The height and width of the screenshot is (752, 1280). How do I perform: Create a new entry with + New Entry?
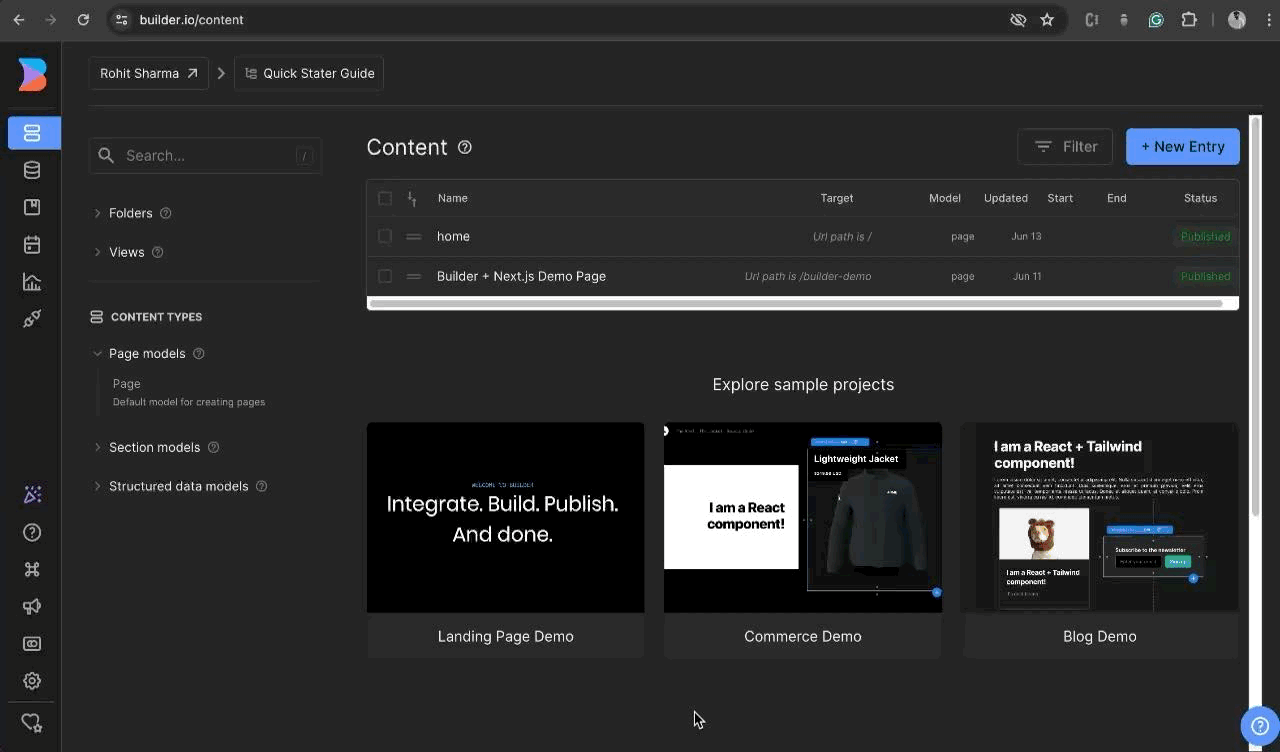[1183, 146]
